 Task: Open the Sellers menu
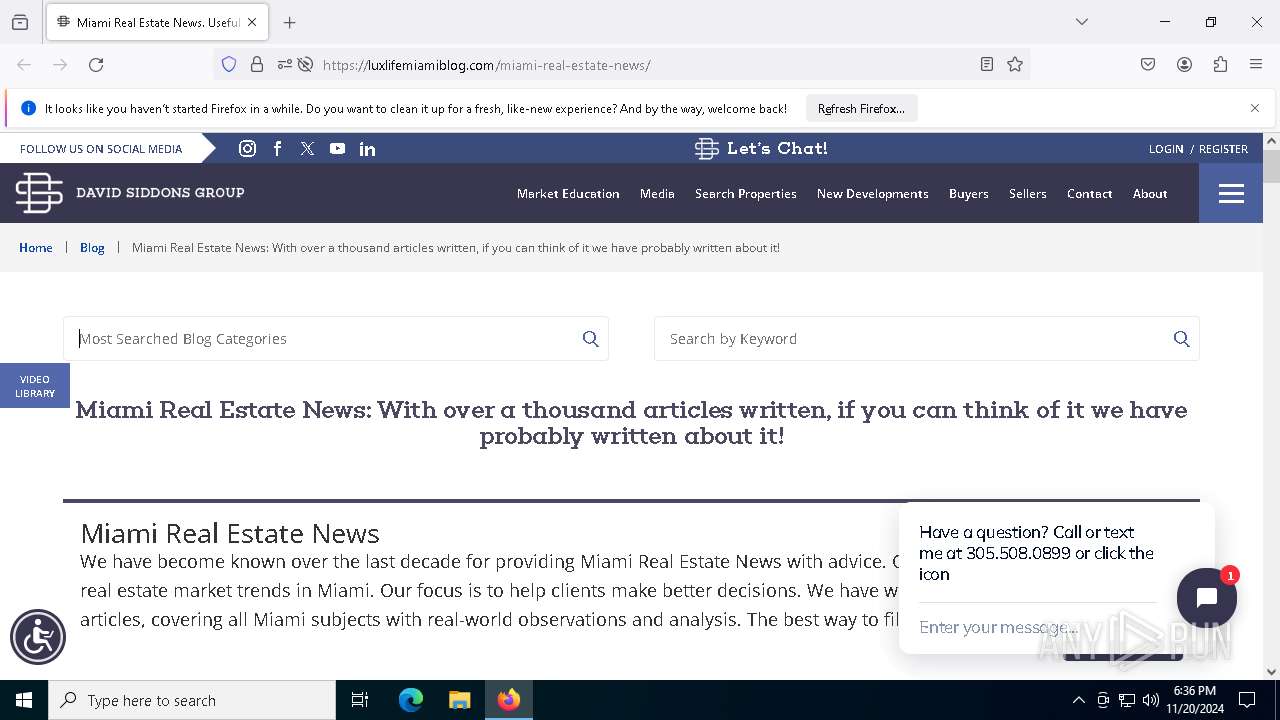tap(1028, 194)
